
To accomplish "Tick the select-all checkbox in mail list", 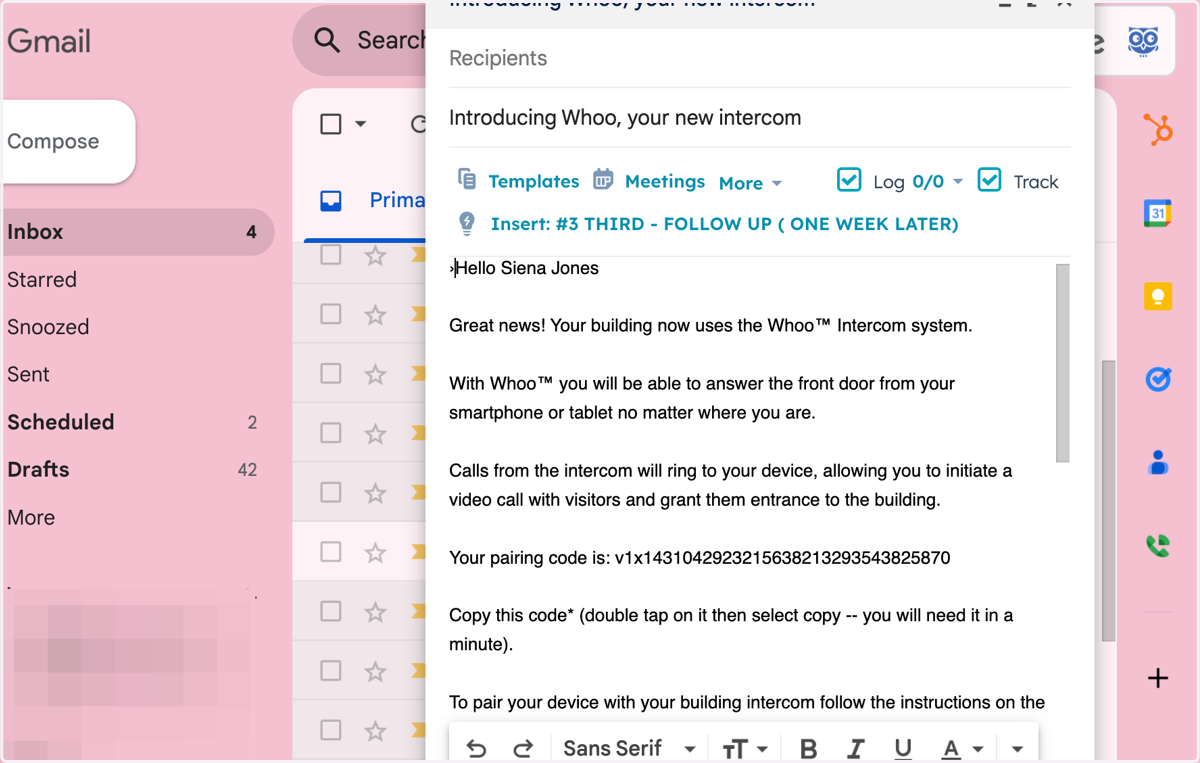I will click(x=330, y=124).
